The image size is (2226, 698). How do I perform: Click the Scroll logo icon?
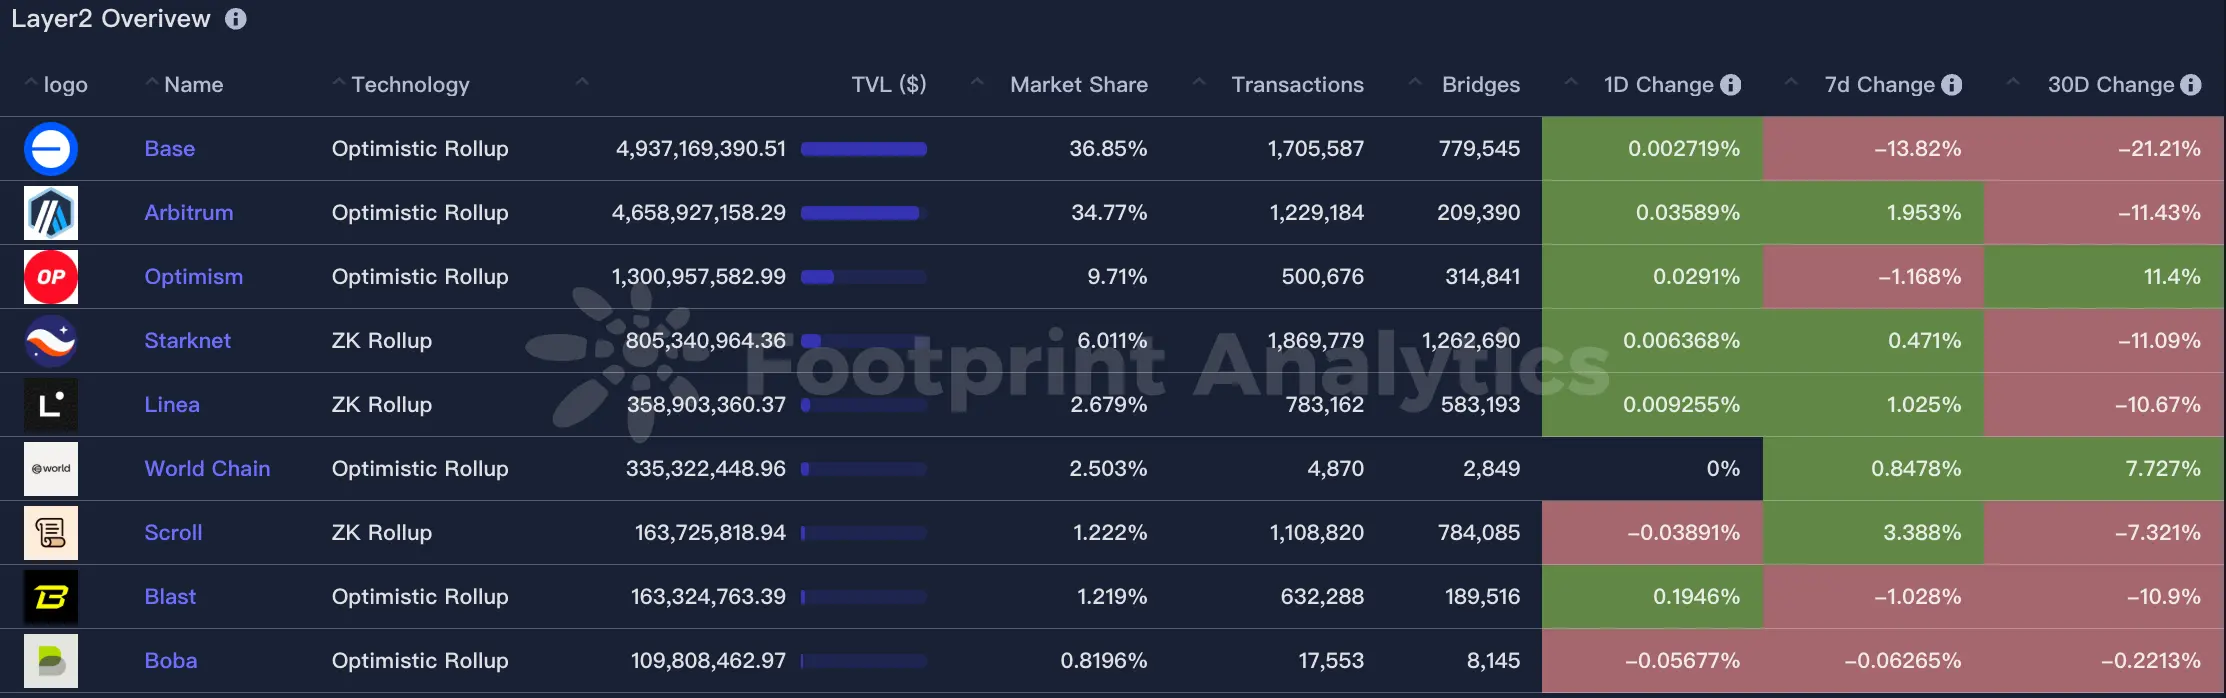tap(51, 533)
